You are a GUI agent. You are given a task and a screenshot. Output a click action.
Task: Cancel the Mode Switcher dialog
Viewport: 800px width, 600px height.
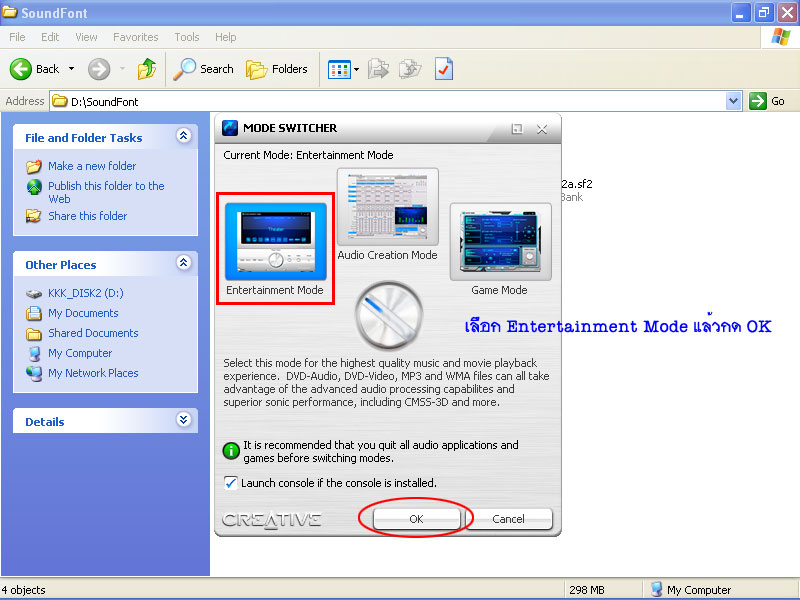(x=509, y=519)
